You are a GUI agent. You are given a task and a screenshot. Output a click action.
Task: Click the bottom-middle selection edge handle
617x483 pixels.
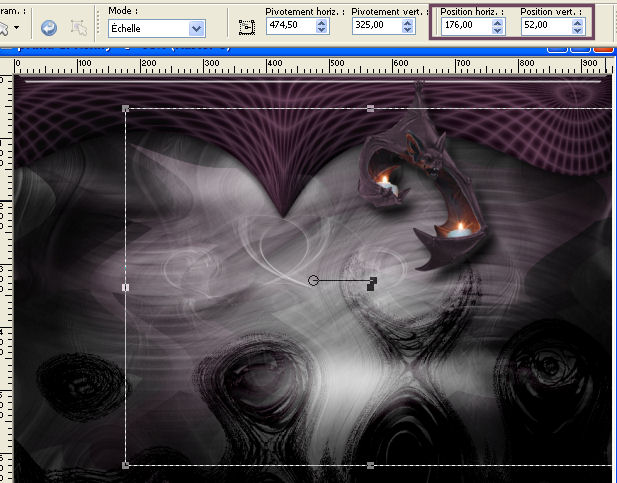[371, 465]
